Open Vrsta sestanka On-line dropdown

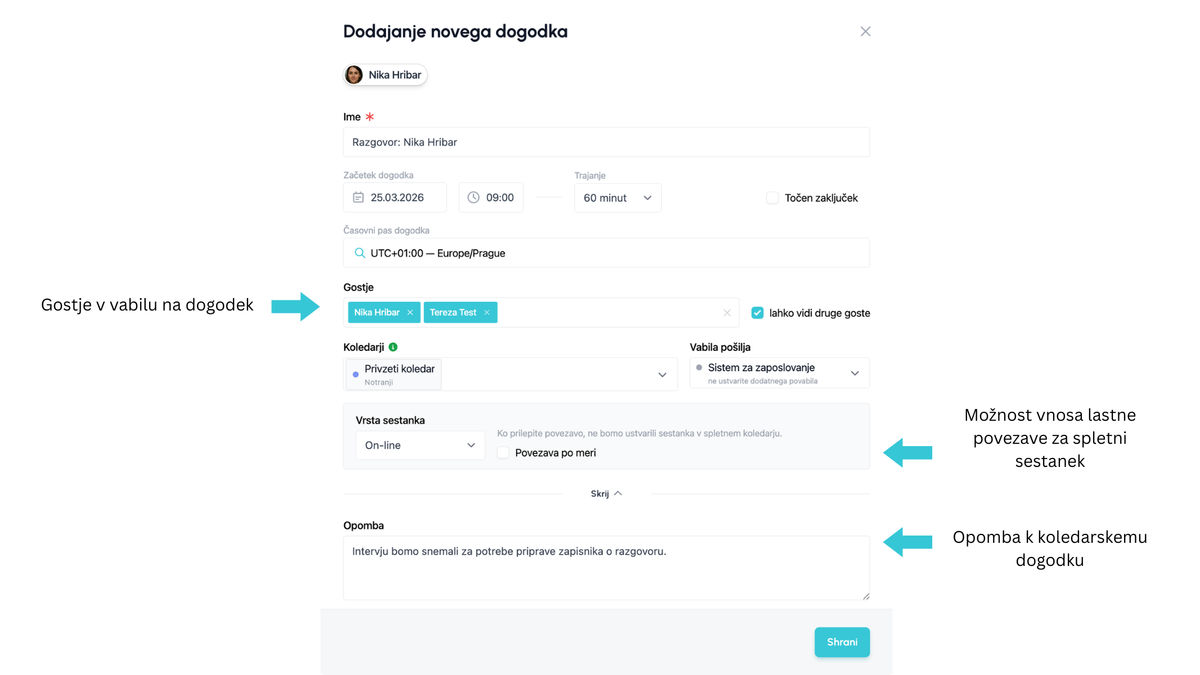click(420, 445)
